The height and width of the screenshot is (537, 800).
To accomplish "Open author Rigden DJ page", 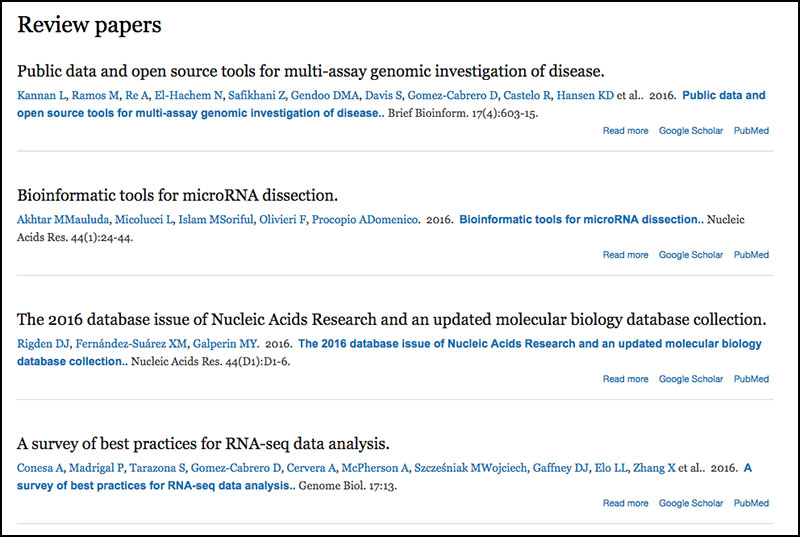I will tap(43, 344).
